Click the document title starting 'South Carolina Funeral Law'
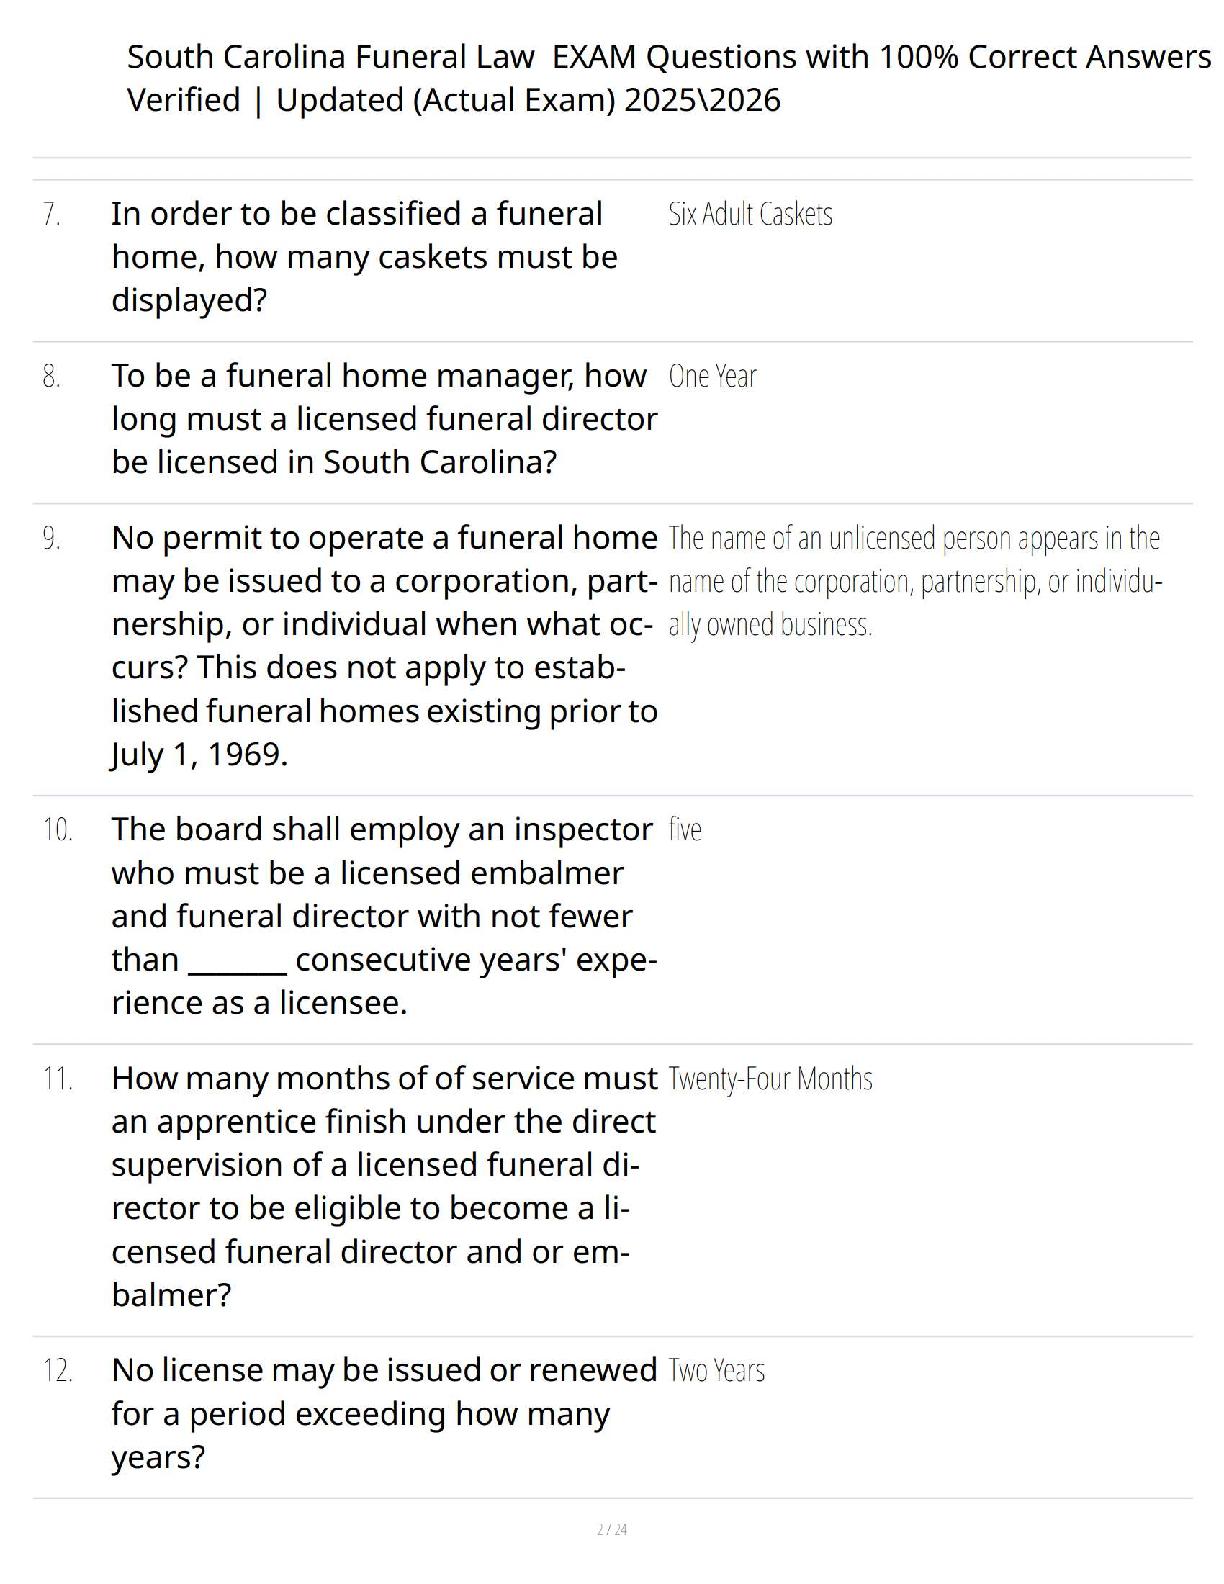The width and height of the screenshot is (1224, 1584). pos(668,57)
